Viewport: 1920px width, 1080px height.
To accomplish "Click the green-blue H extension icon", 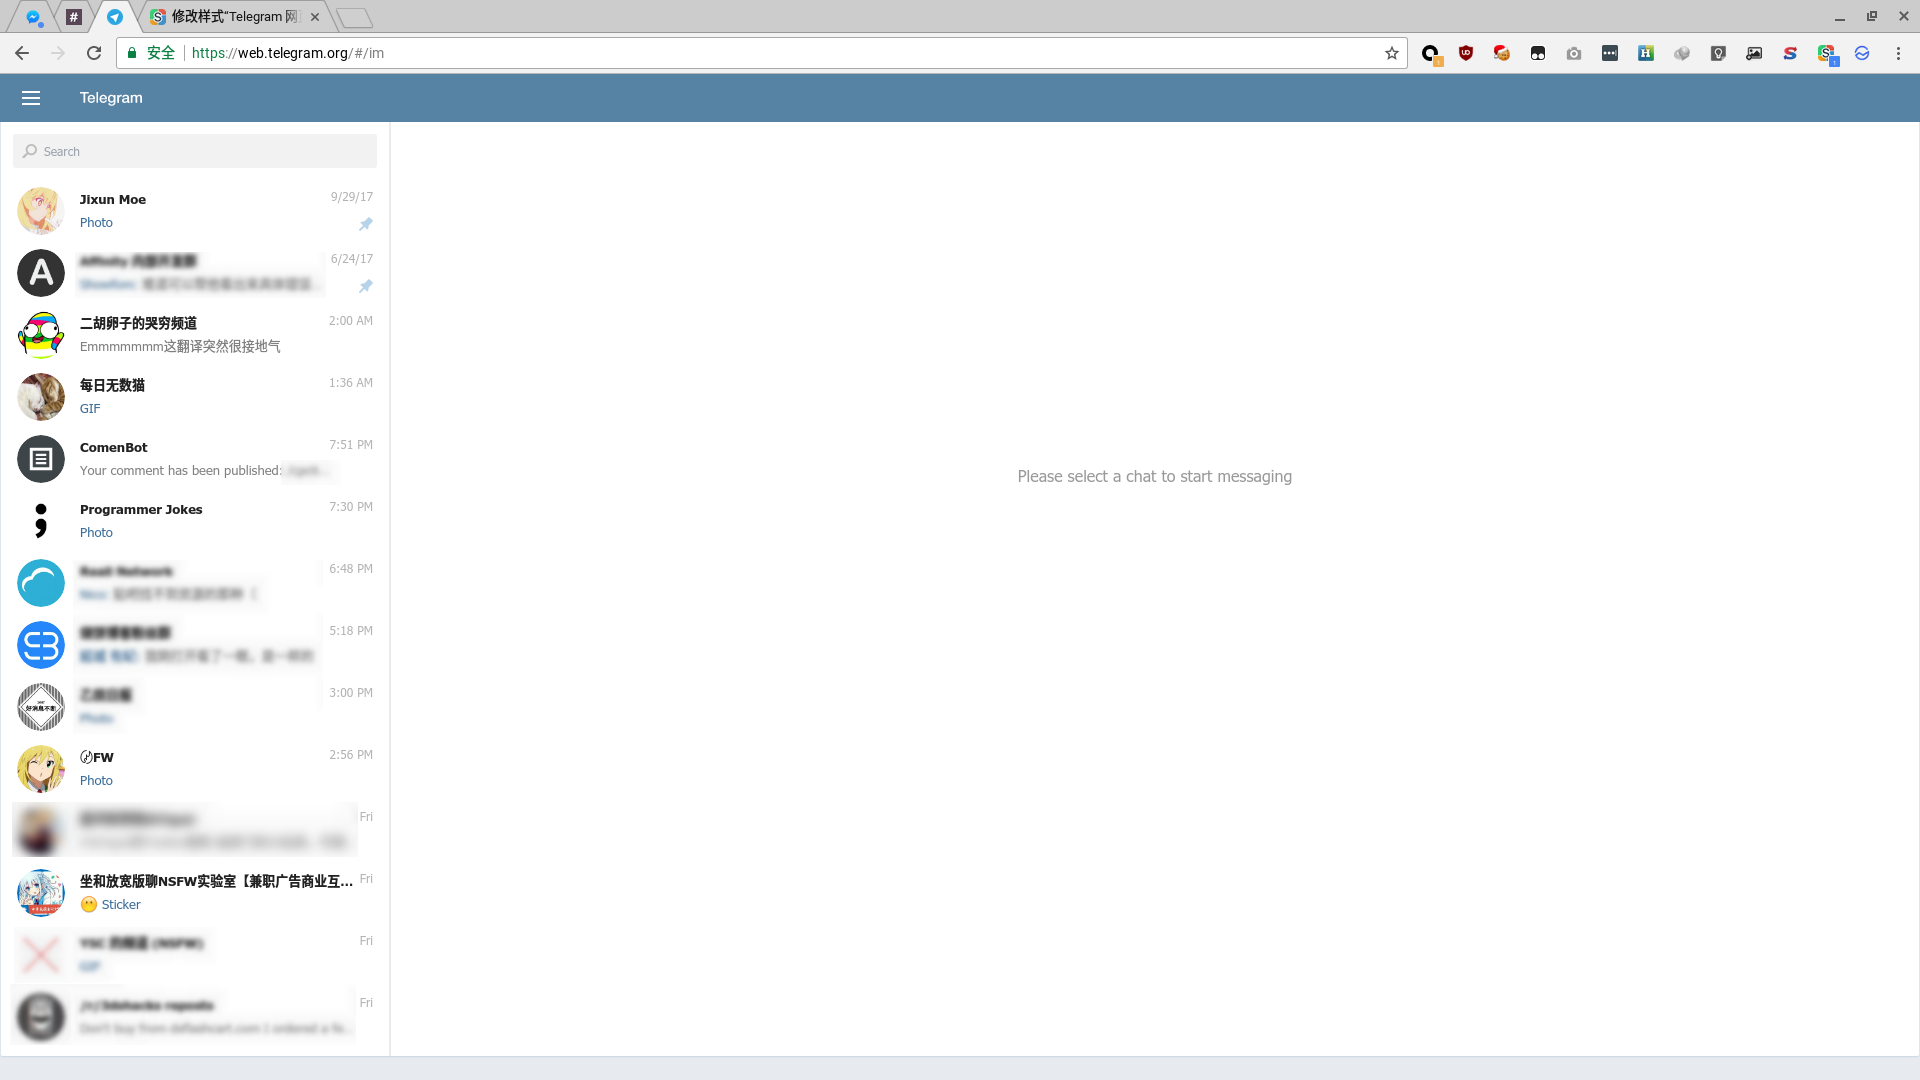I will pyautogui.click(x=1646, y=53).
